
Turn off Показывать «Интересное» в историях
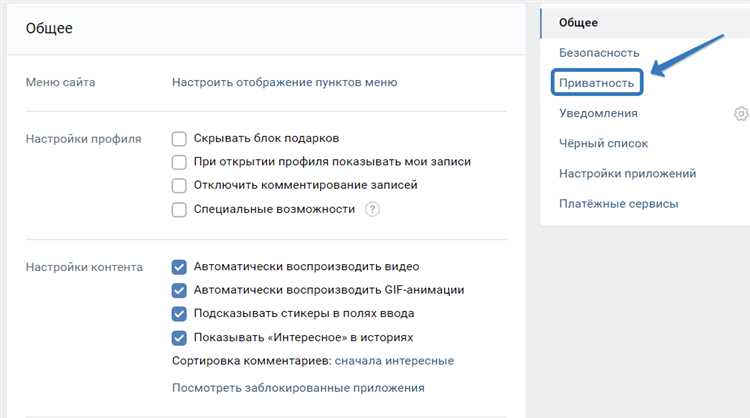[179, 338]
